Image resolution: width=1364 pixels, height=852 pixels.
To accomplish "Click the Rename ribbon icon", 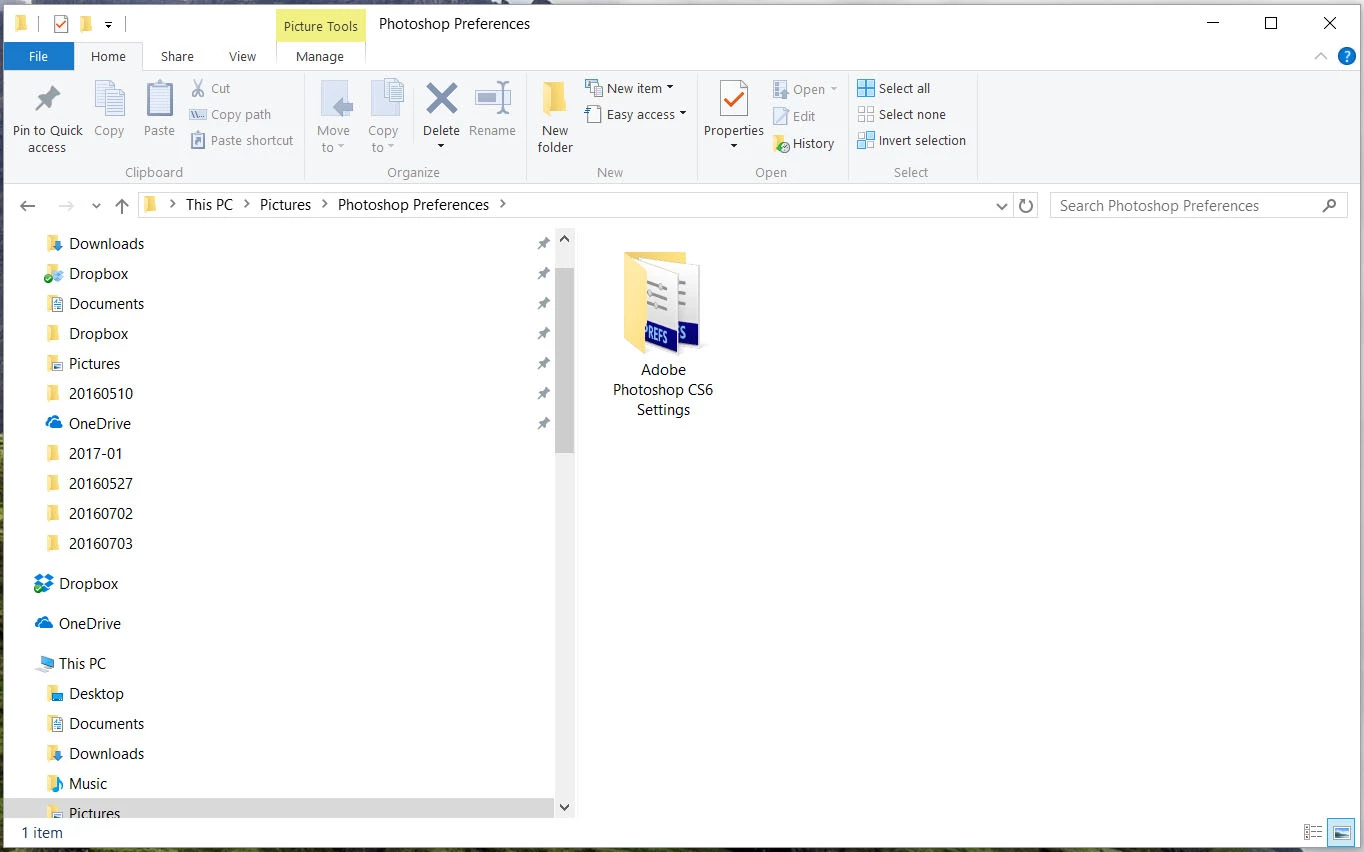I will pos(493,99).
